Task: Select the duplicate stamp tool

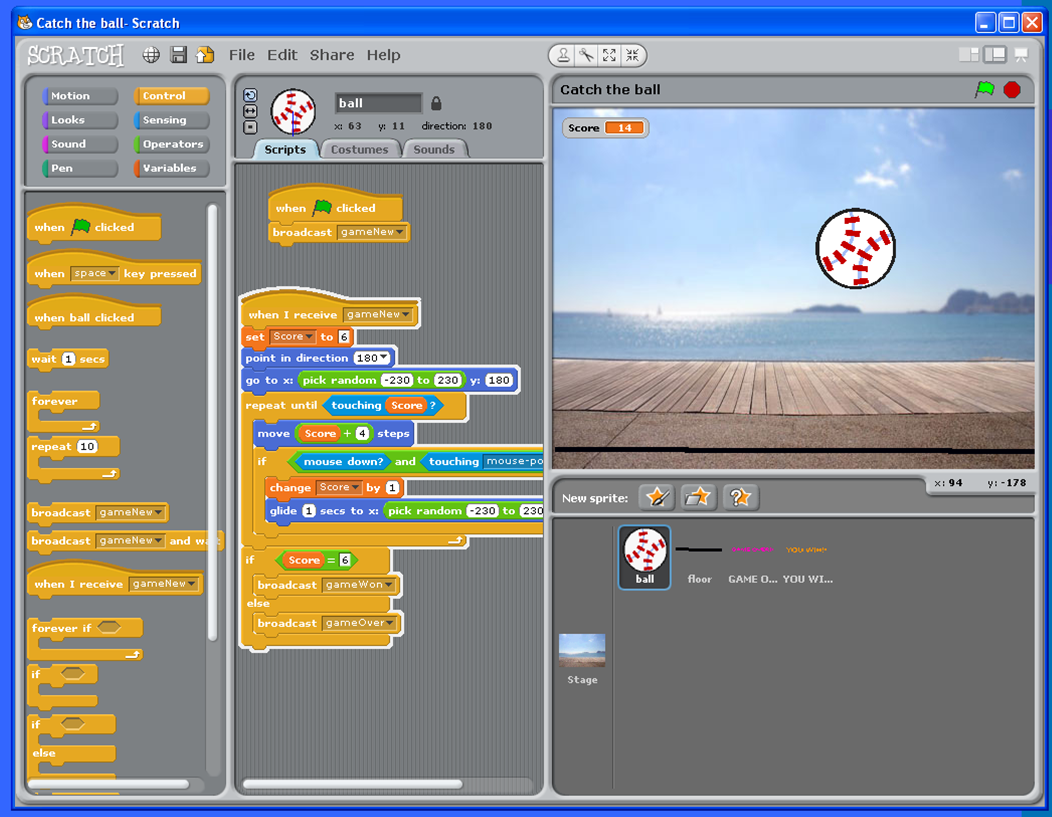Action: click(563, 56)
